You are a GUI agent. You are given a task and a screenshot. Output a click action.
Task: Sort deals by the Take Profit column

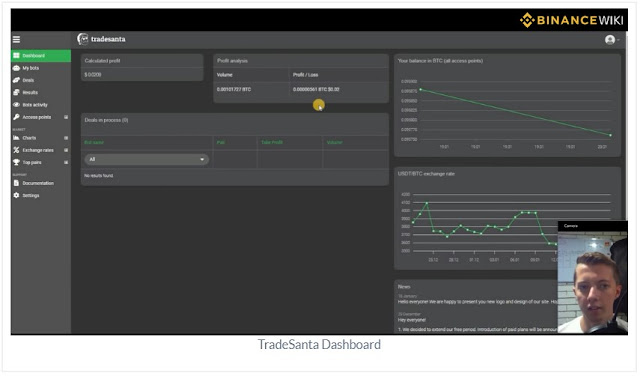pyautogui.click(x=272, y=142)
